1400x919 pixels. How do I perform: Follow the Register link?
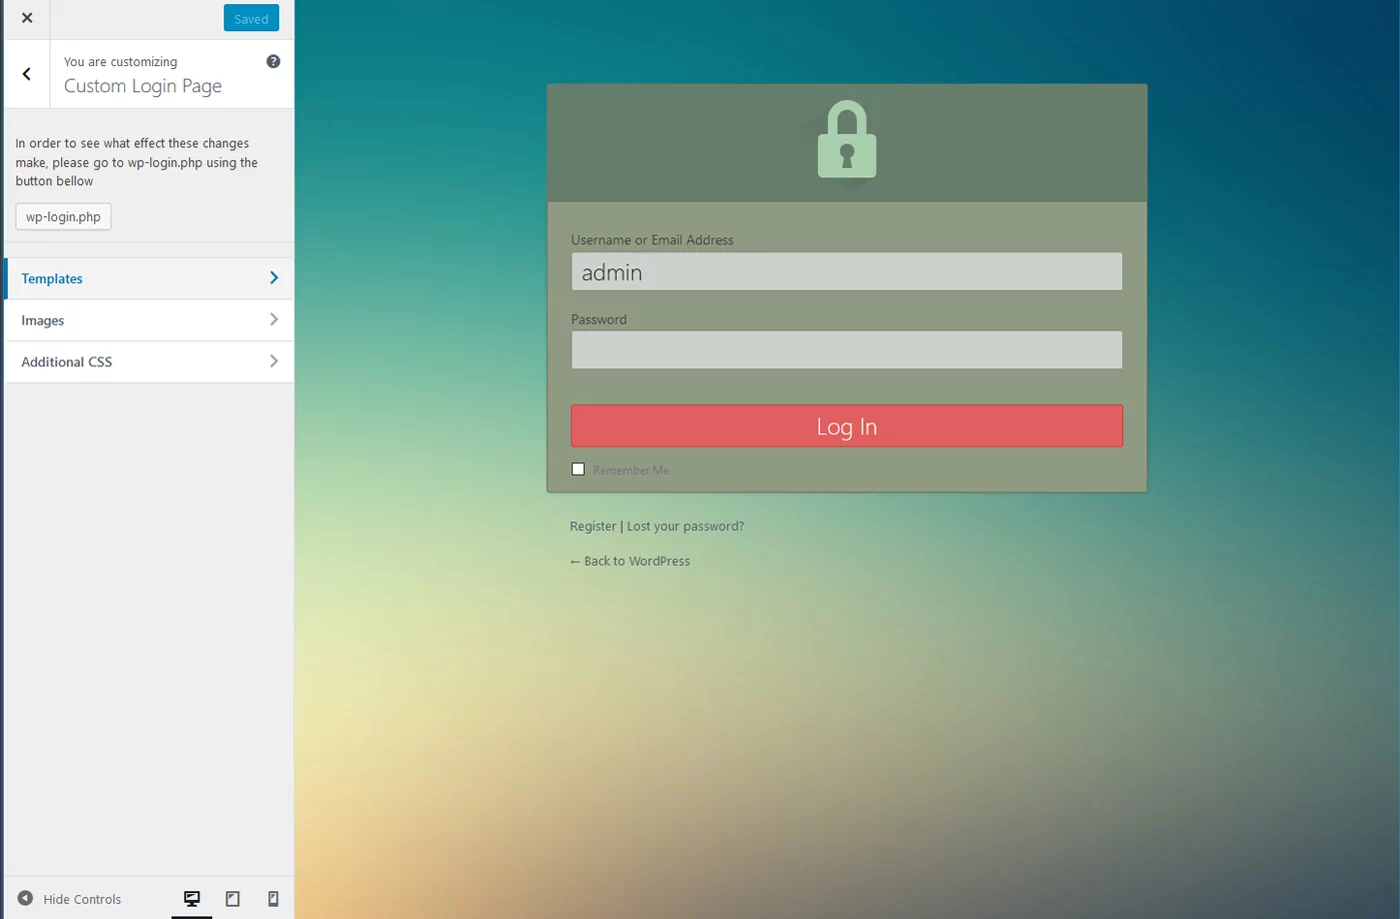[x=593, y=526]
